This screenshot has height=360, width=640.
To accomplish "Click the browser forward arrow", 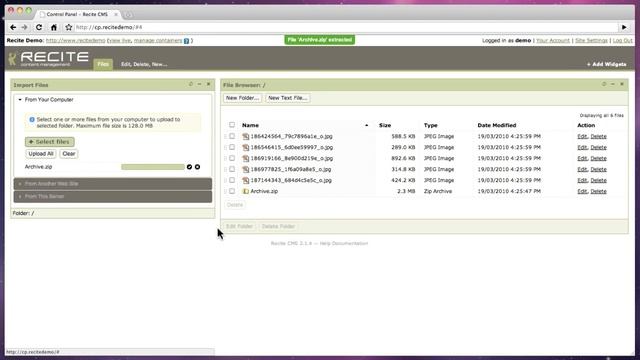I will click(24, 27).
